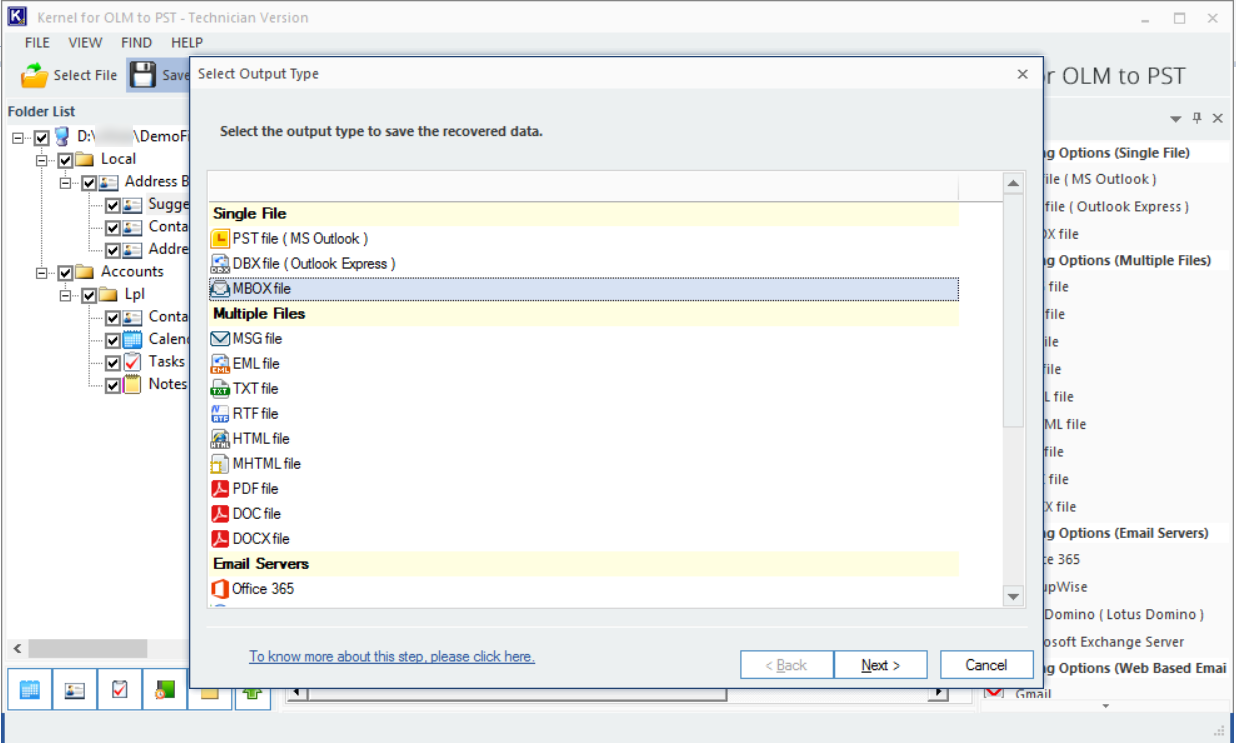Click the right panel bottom expand arrow

(x=1106, y=706)
